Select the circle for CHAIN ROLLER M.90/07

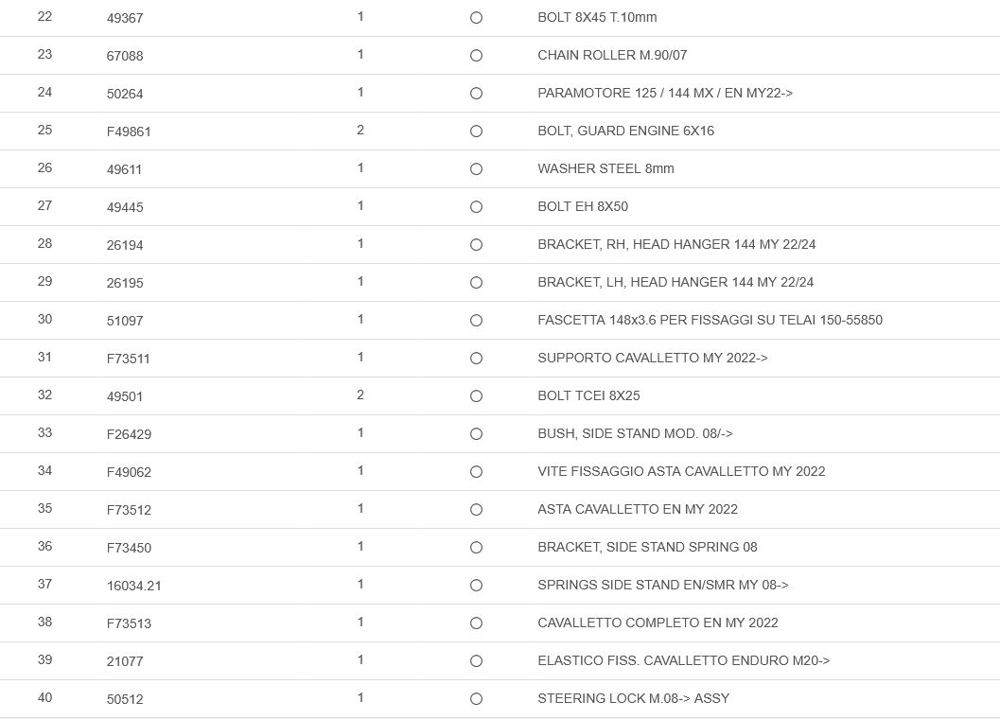click(x=476, y=56)
